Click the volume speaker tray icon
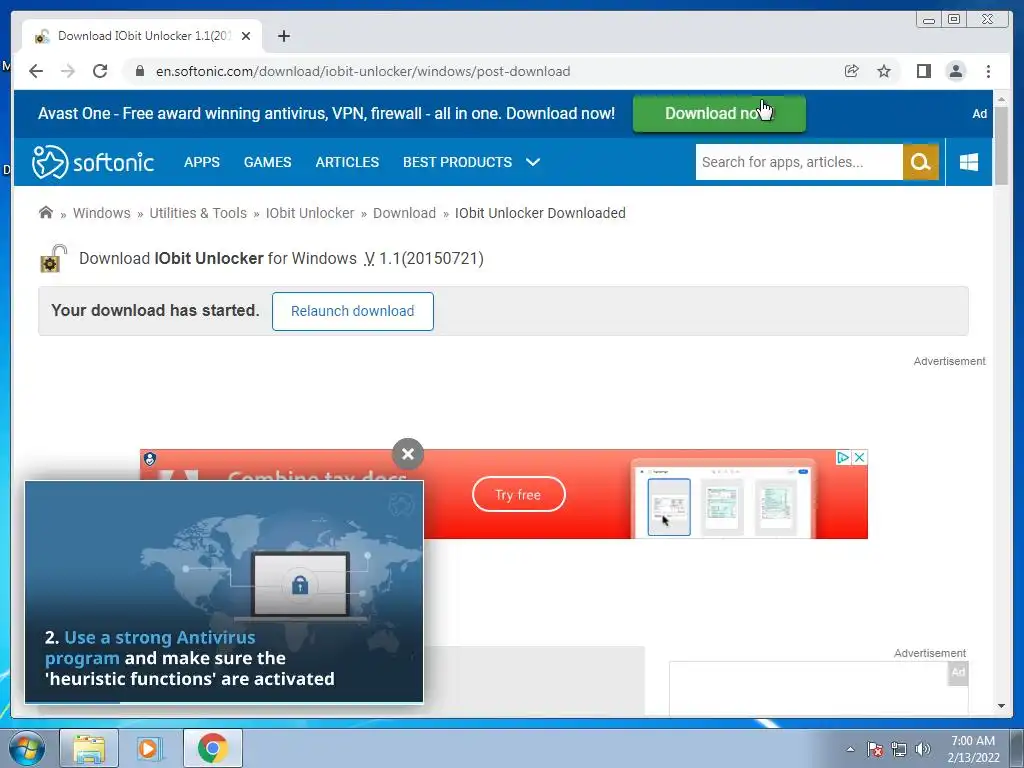The width and height of the screenshot is (1024, 768). [923, 749]
